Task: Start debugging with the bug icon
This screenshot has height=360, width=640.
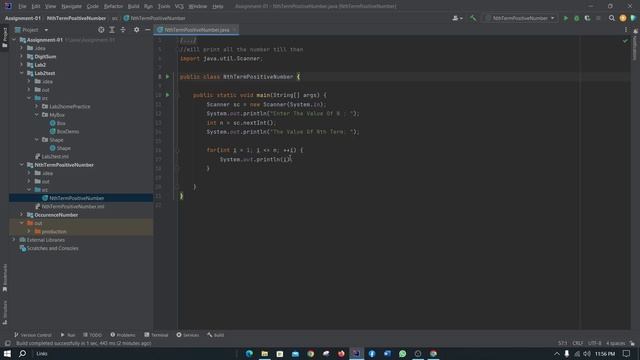Action: (x=576, y=18)
